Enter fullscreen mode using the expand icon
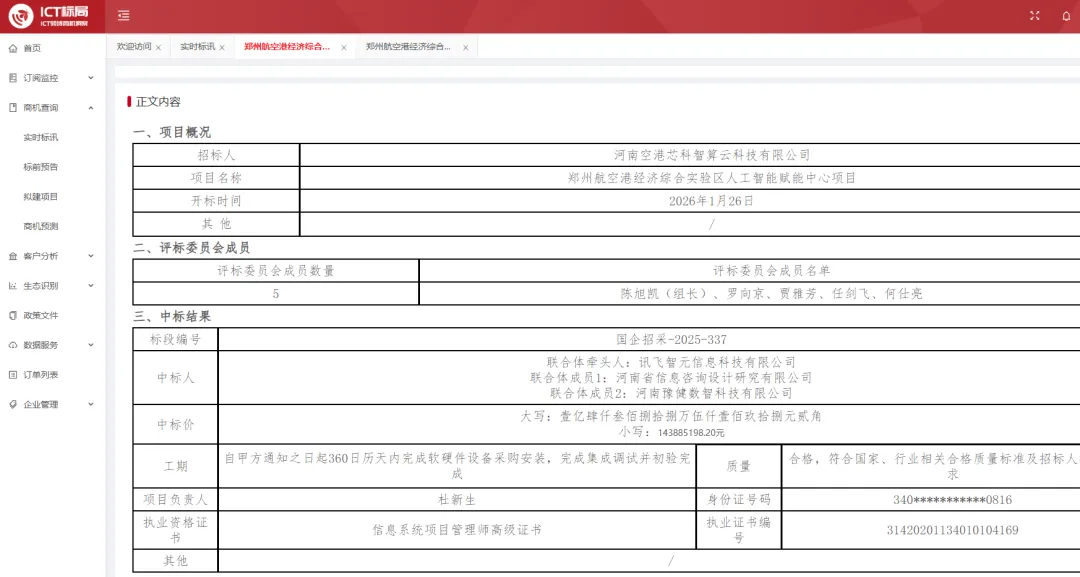This screenshot has width=1080, height=577. click(1034, 16)
